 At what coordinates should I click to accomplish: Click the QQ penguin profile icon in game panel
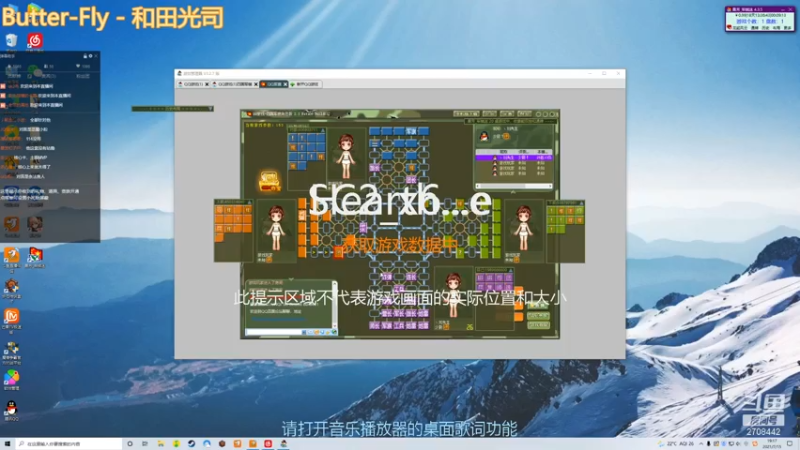pyautogui.click(x=484, y=136)
